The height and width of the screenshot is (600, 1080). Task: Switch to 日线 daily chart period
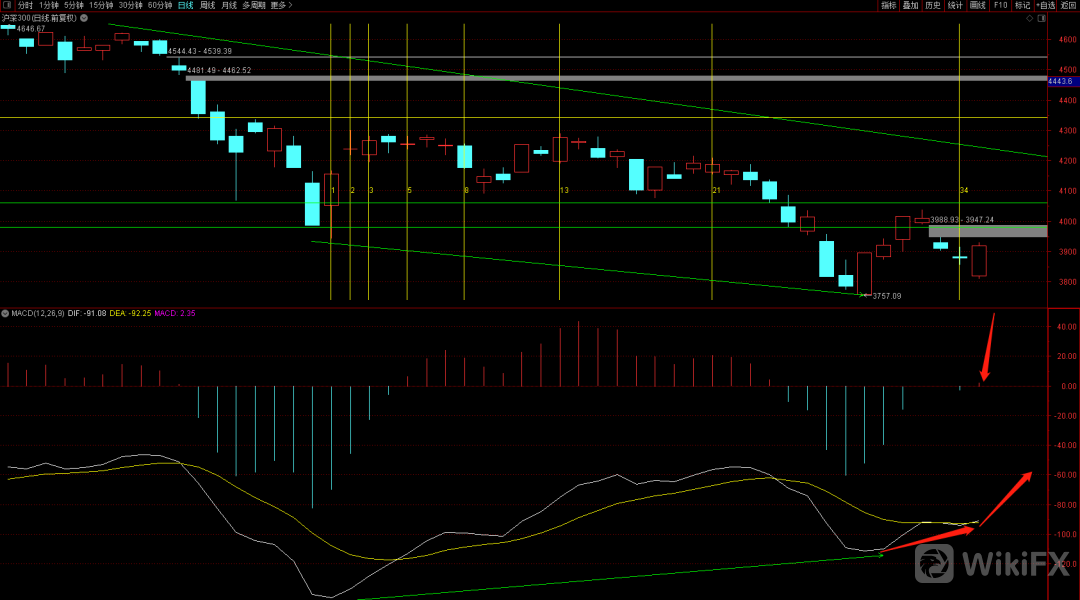pyautogui.click(x=185, y=5)
